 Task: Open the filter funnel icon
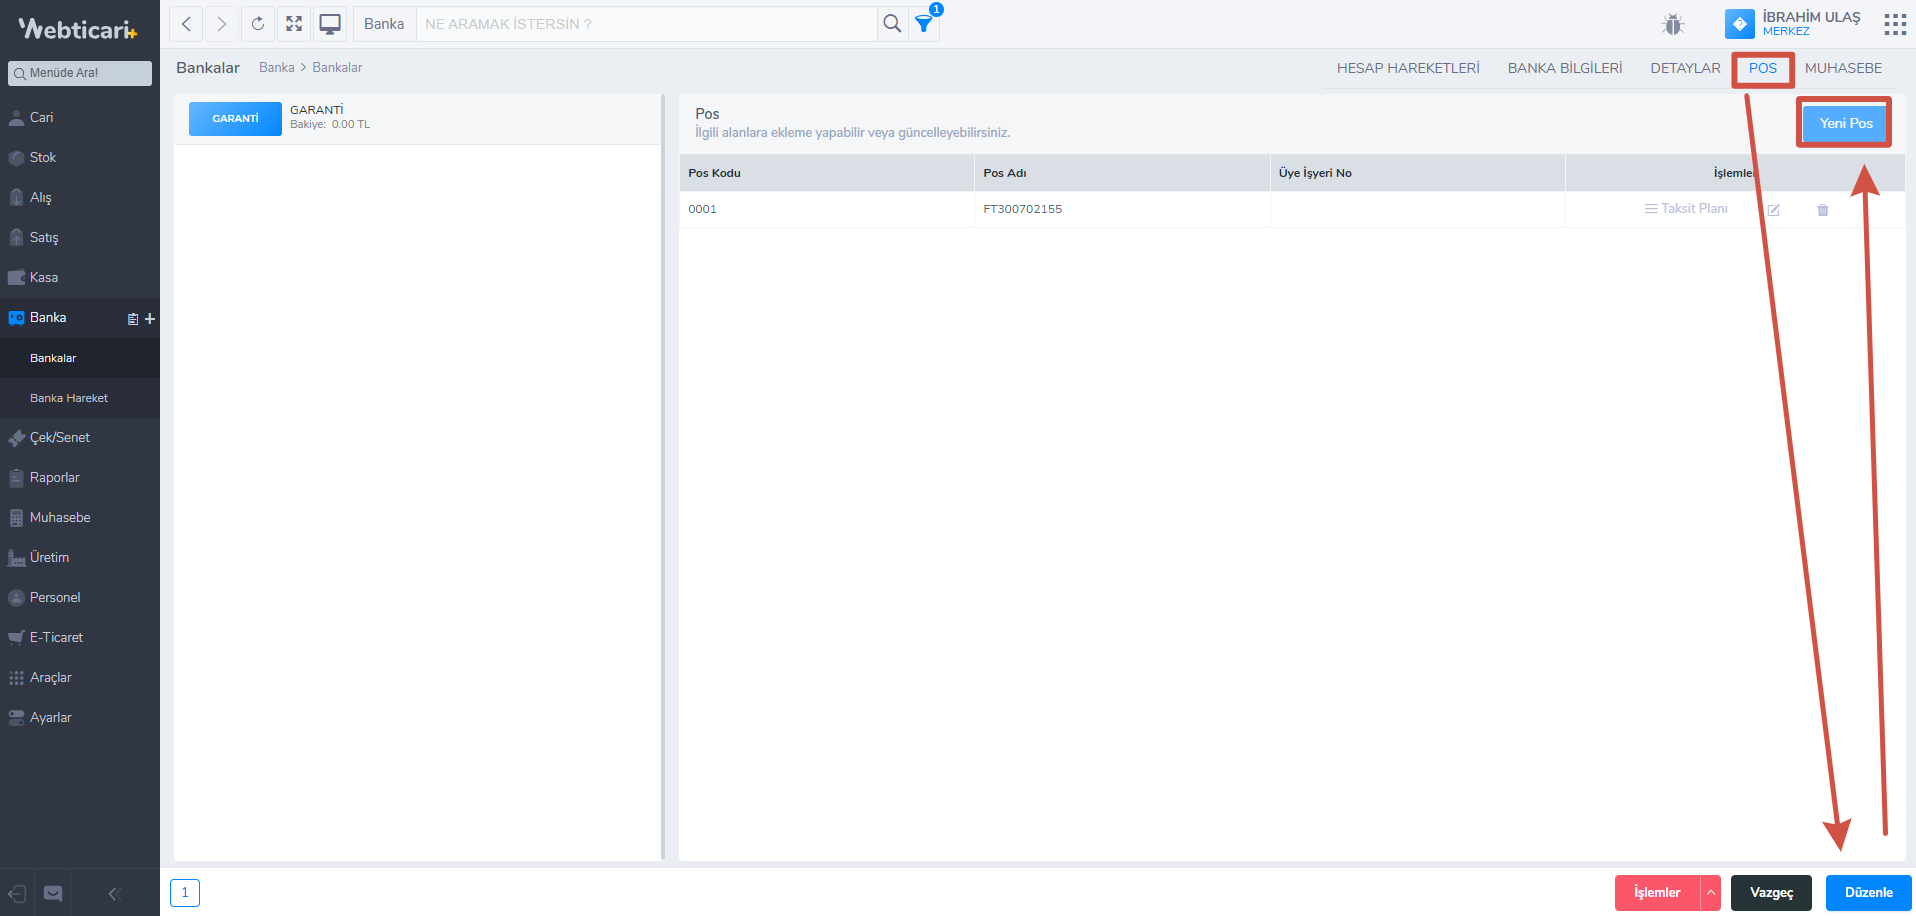click(x=924, y=24)
